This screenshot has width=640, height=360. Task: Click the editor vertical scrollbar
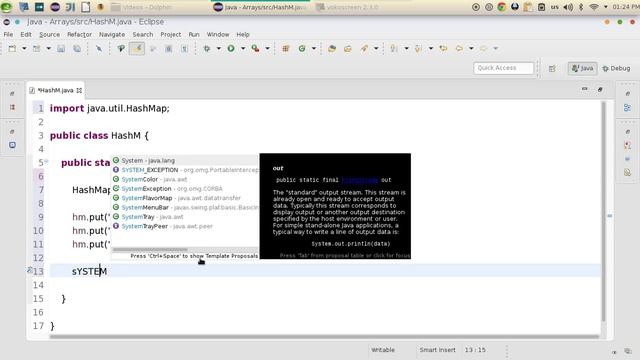click(604, 211)
